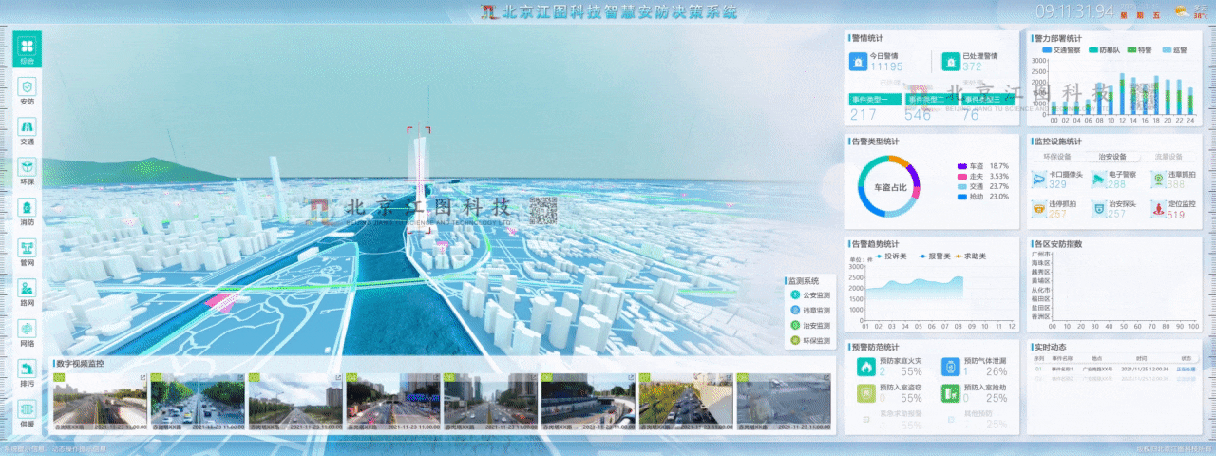The height and width of the screenshot is (456, 1216).
Task: Click the 今日警情 count 11195
Action: pos(886,67)
